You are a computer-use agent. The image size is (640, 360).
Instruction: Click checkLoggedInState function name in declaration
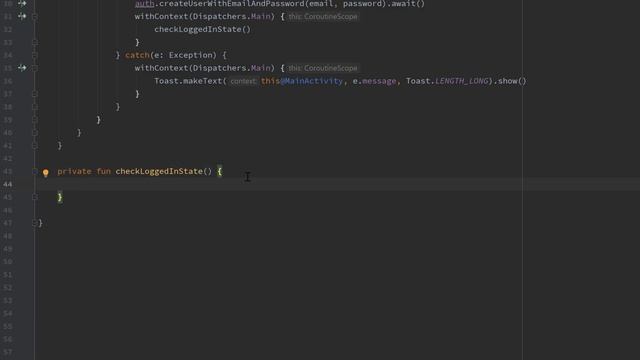[x=159, y=171]
